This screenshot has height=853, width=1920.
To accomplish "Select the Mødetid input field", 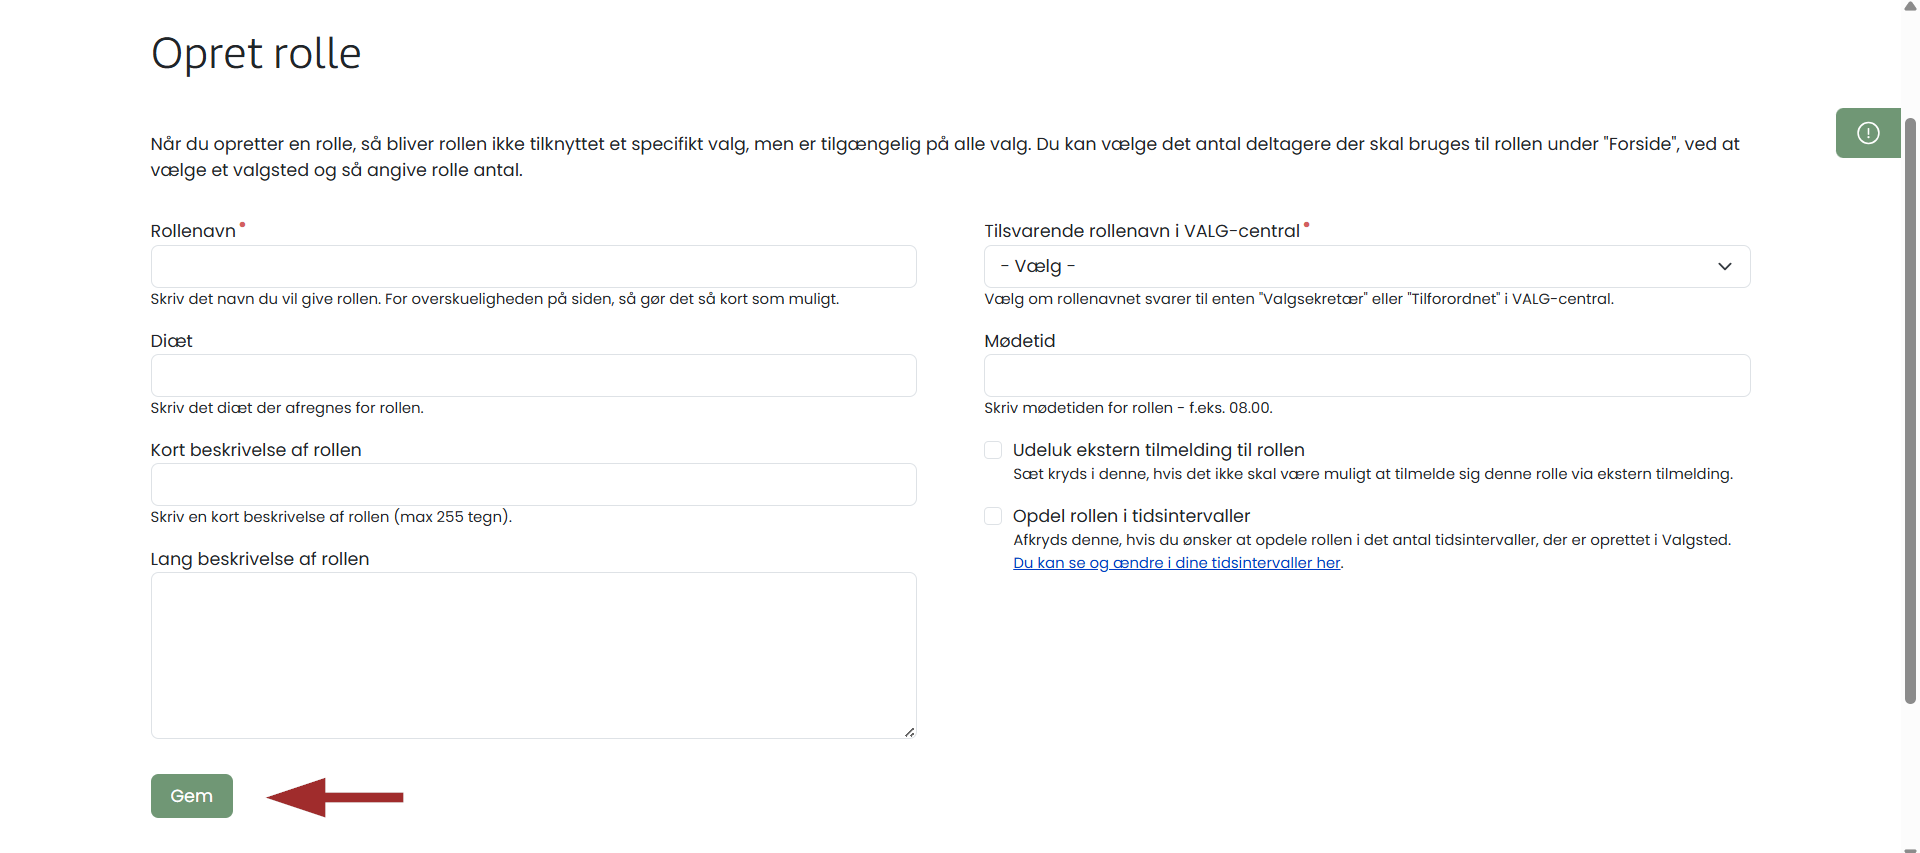I will point(1366,376).
